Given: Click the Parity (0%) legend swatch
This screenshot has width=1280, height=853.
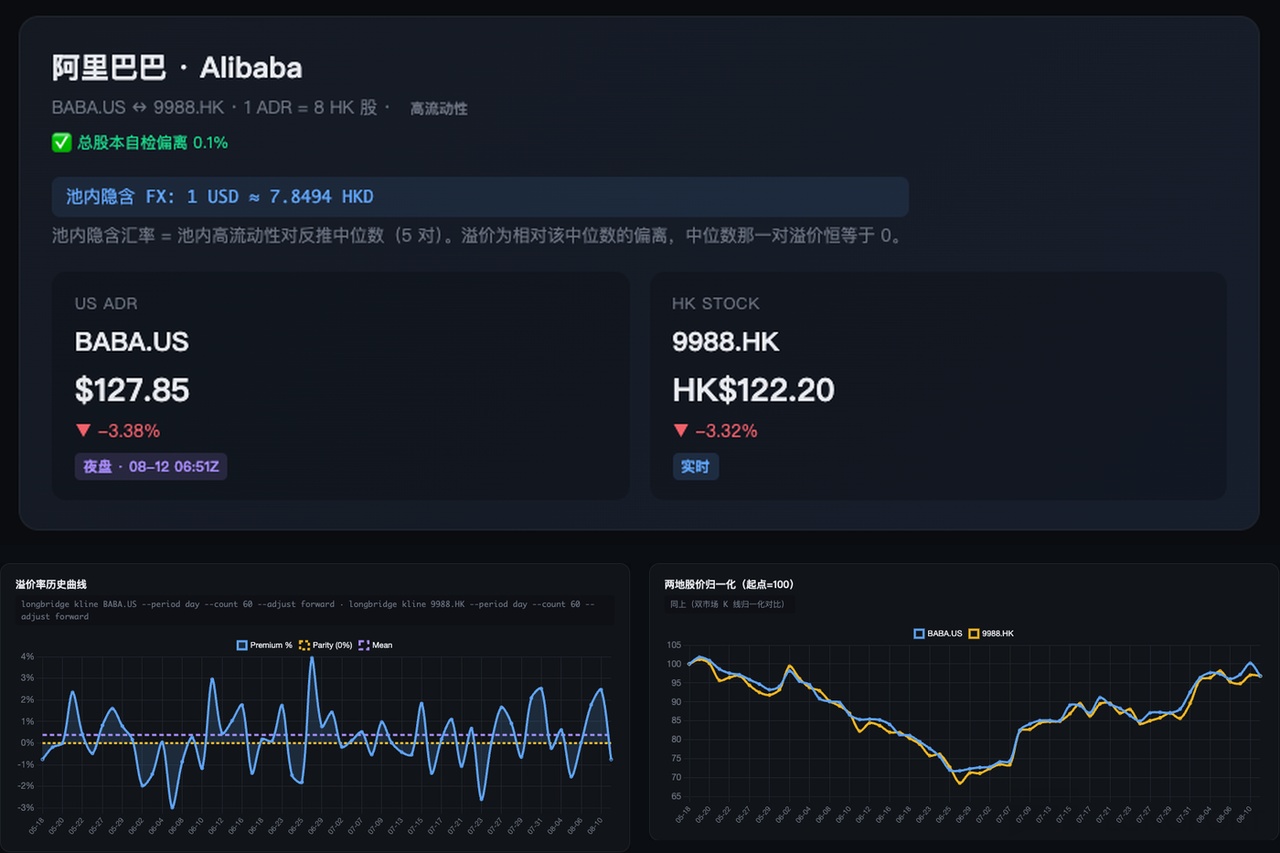Looking at the screenshot, I should coord(305,645).
